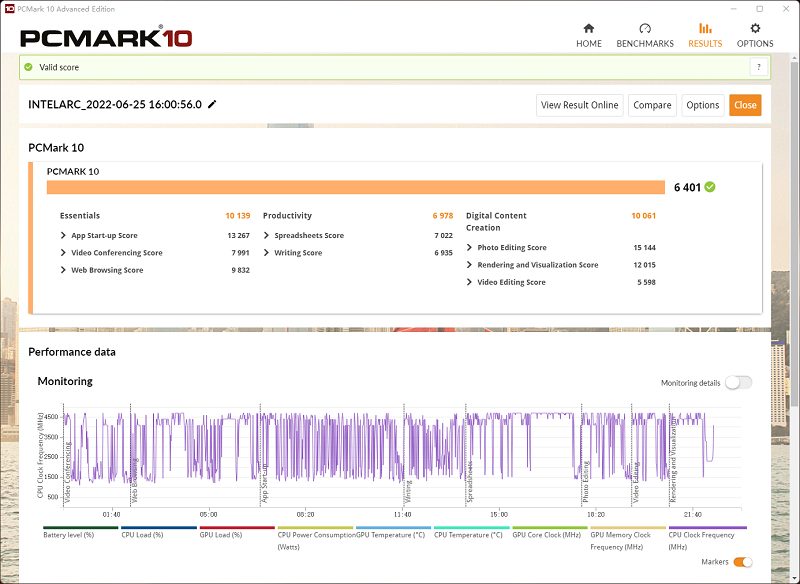Click the question mark help icon

tap(759, 67)
